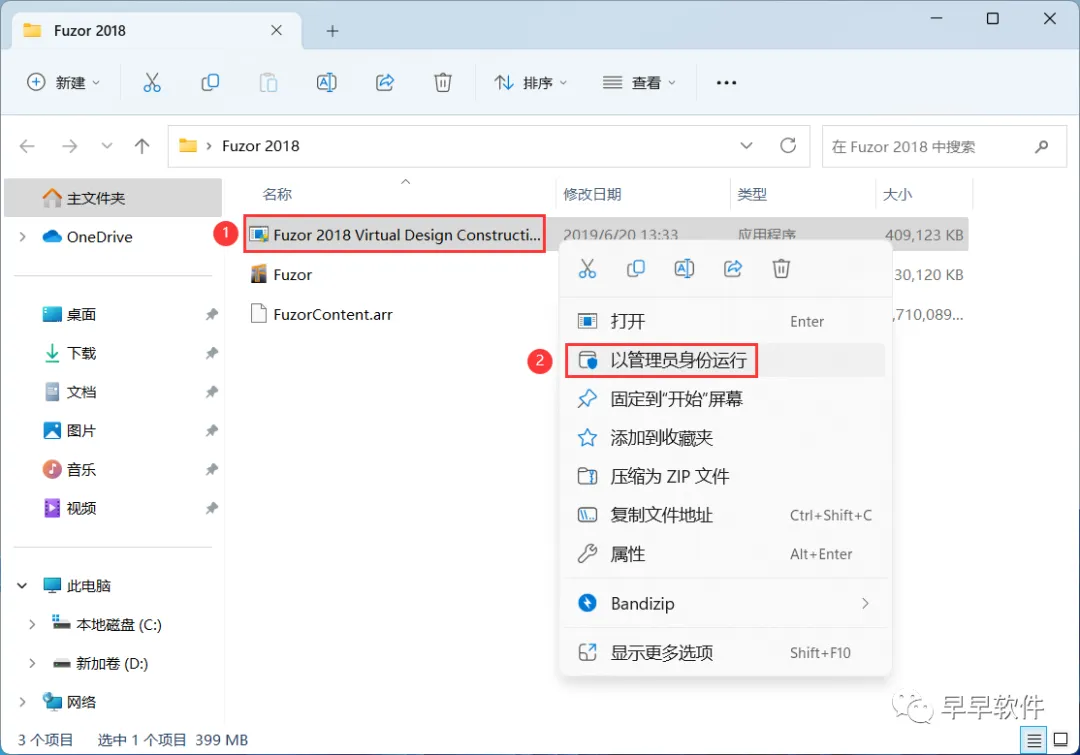Open the toolbar three-dot more options
The width and height of the screenshot is (1080, 755).
tap(726, 83)
